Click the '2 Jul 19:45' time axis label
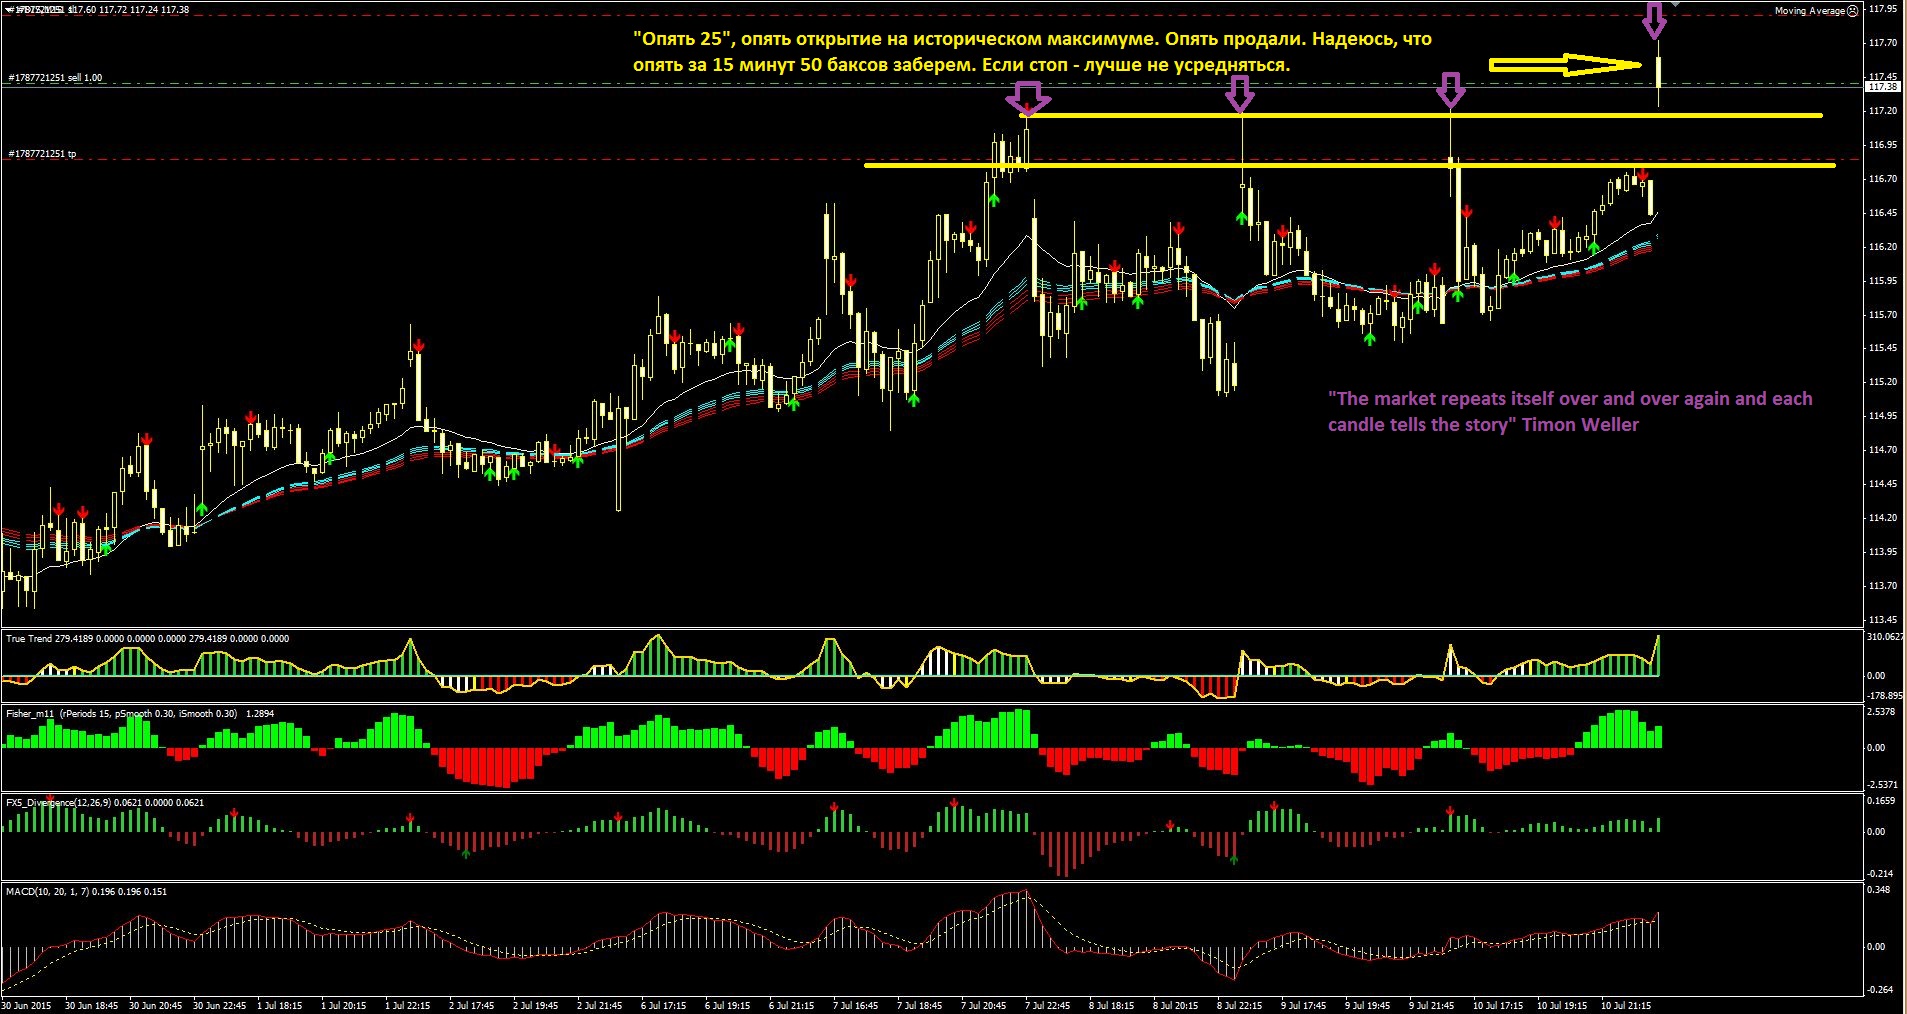The image size is (1907, 1014). pyautogui.click(x=535, y=1006)
